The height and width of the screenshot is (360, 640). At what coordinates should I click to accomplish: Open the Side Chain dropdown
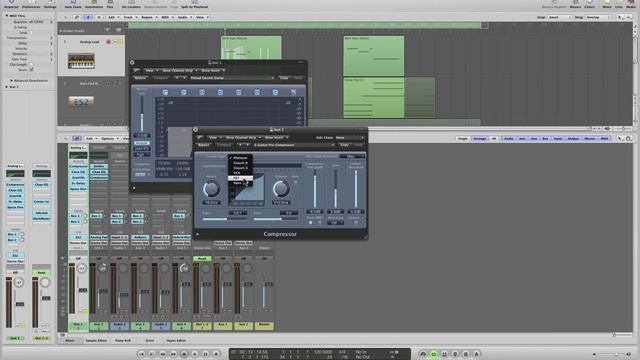tap(350, 138)
